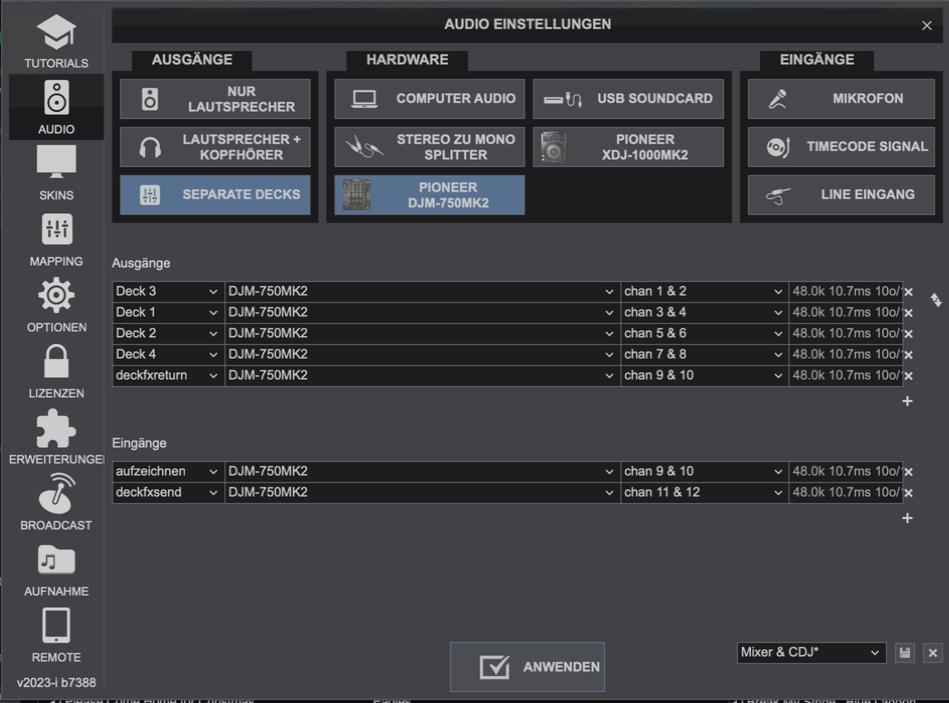Open device dropdown for deckfxsend row
The image size is (949, 703).
coord(422,492)
